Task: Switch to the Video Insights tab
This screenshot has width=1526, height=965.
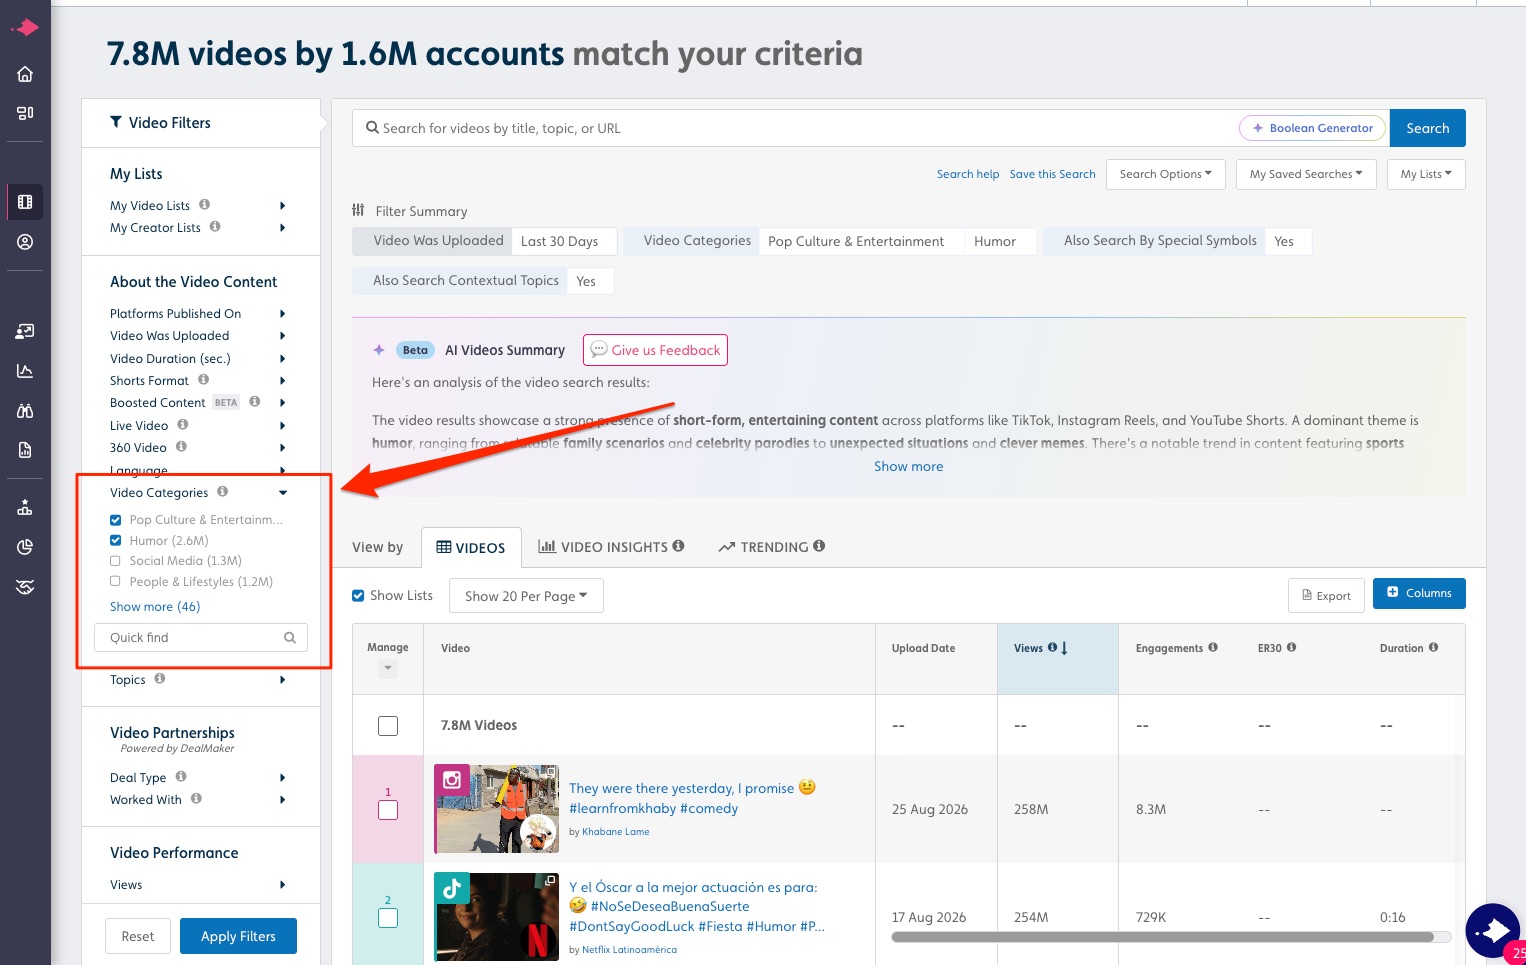Action: click(x=611, y=547)
